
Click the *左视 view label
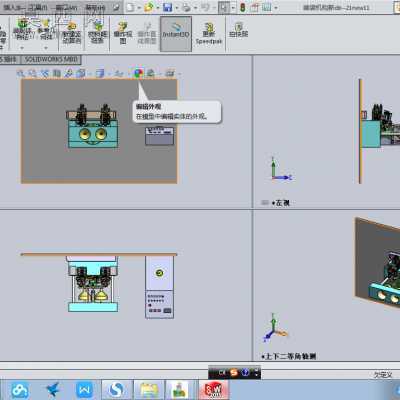pos(281,203)
